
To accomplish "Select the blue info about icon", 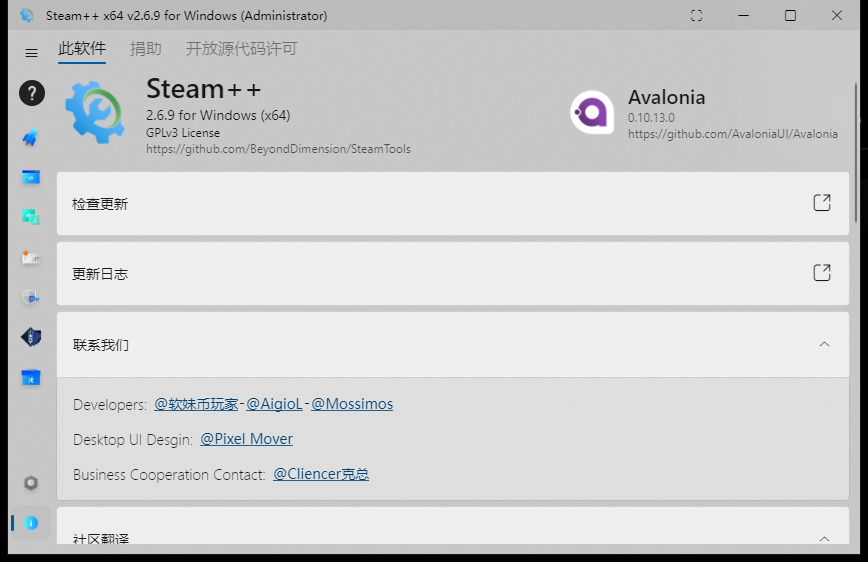I will point(31,523).
